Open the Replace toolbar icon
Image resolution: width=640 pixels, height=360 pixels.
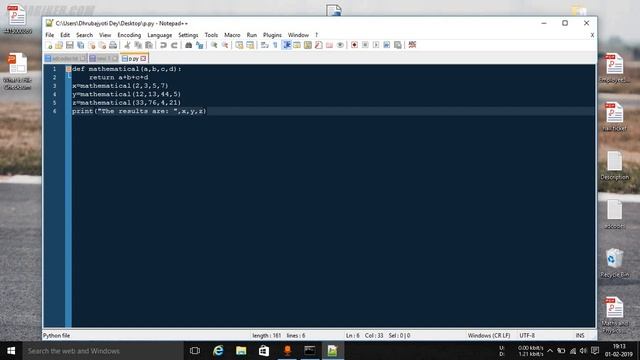pyautogui.click(x=200, y=45)
